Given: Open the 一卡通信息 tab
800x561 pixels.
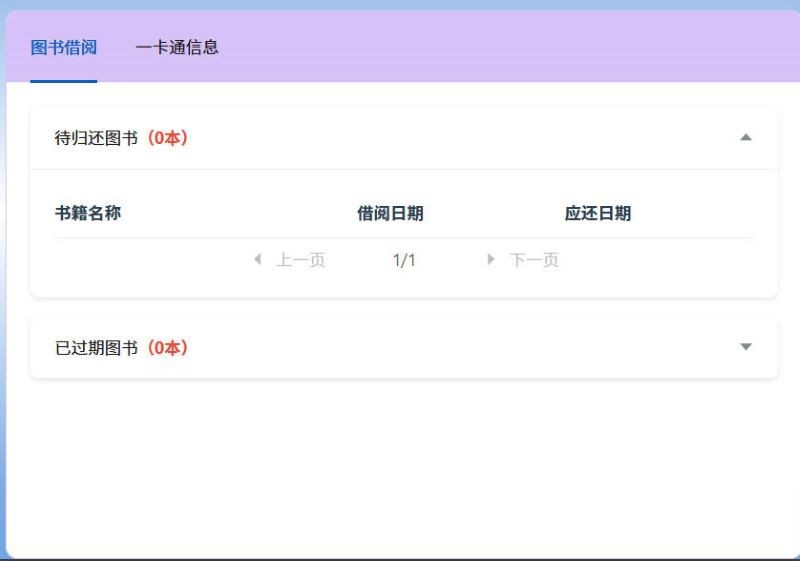Looking at the screenshot, I should 177,47.
